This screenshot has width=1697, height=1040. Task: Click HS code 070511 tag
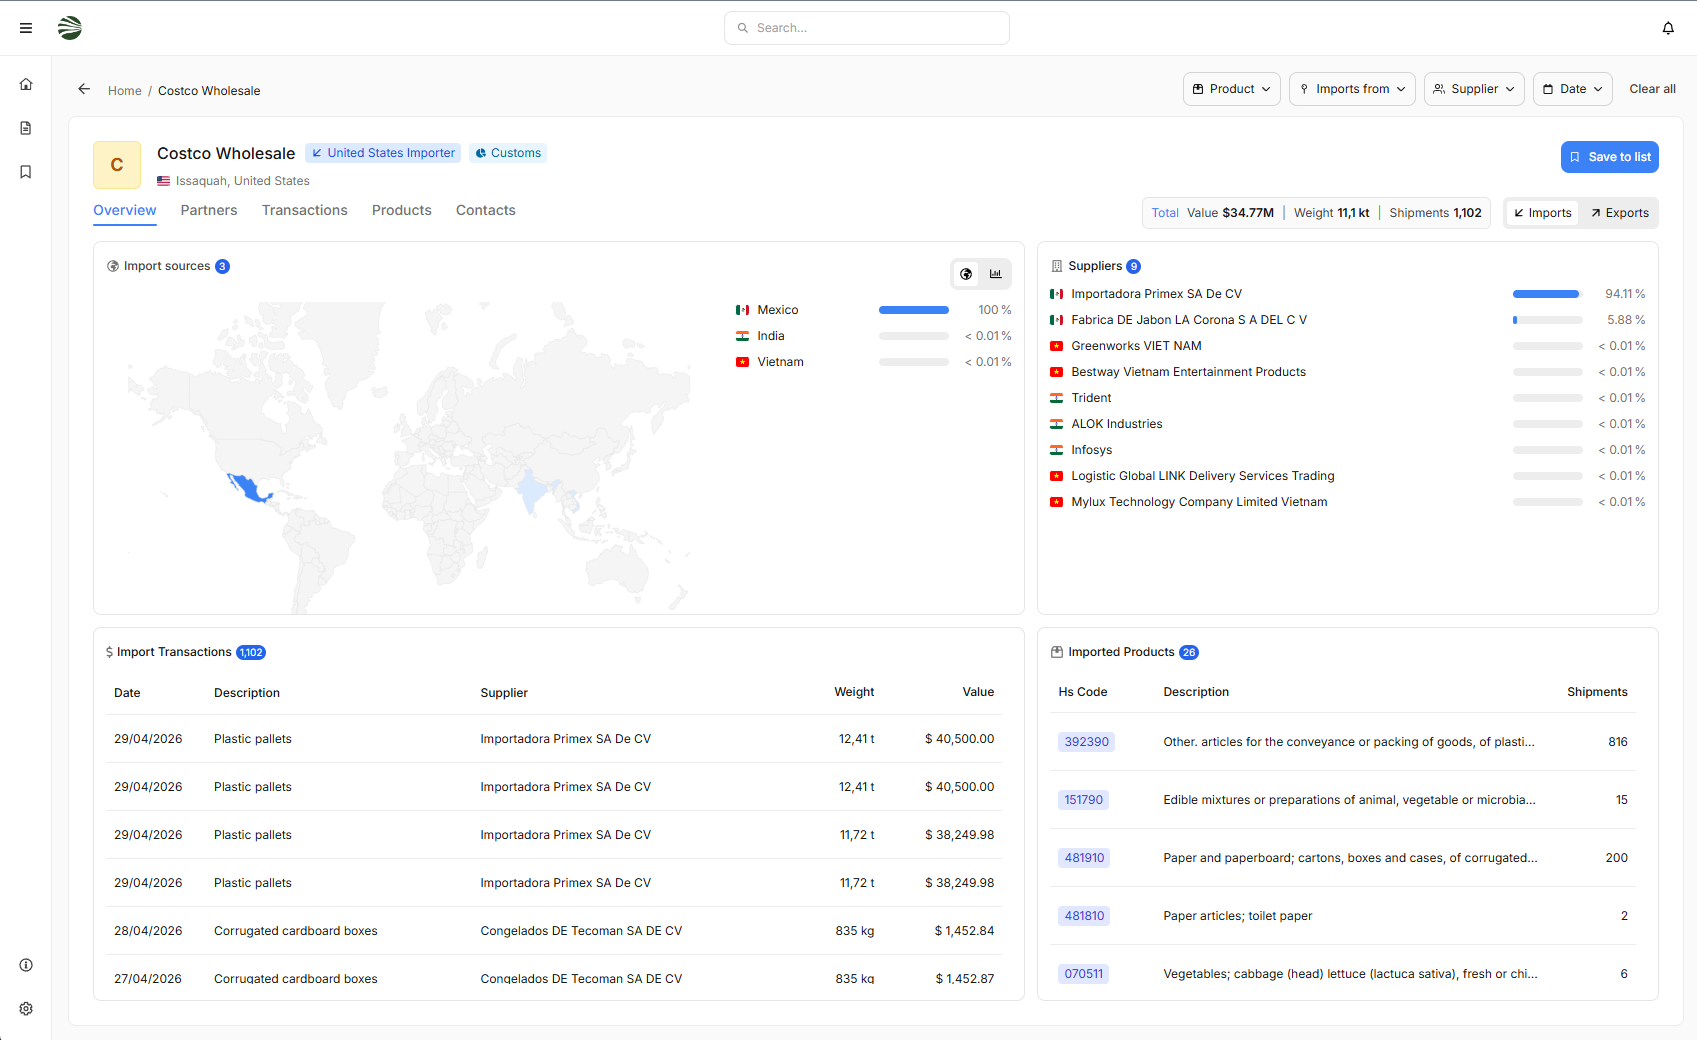click(x=1084, y=974)
